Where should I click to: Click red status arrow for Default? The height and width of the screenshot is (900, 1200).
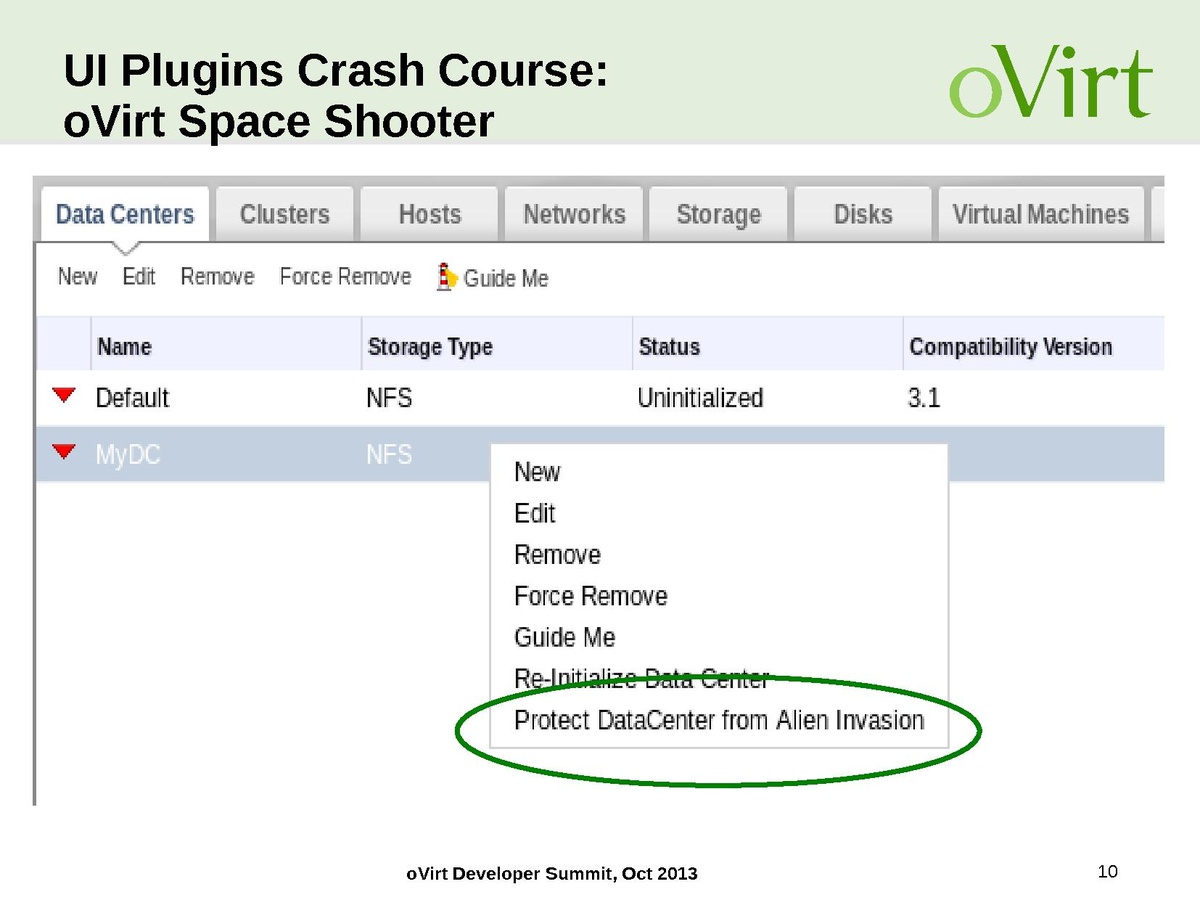point(64,397)
